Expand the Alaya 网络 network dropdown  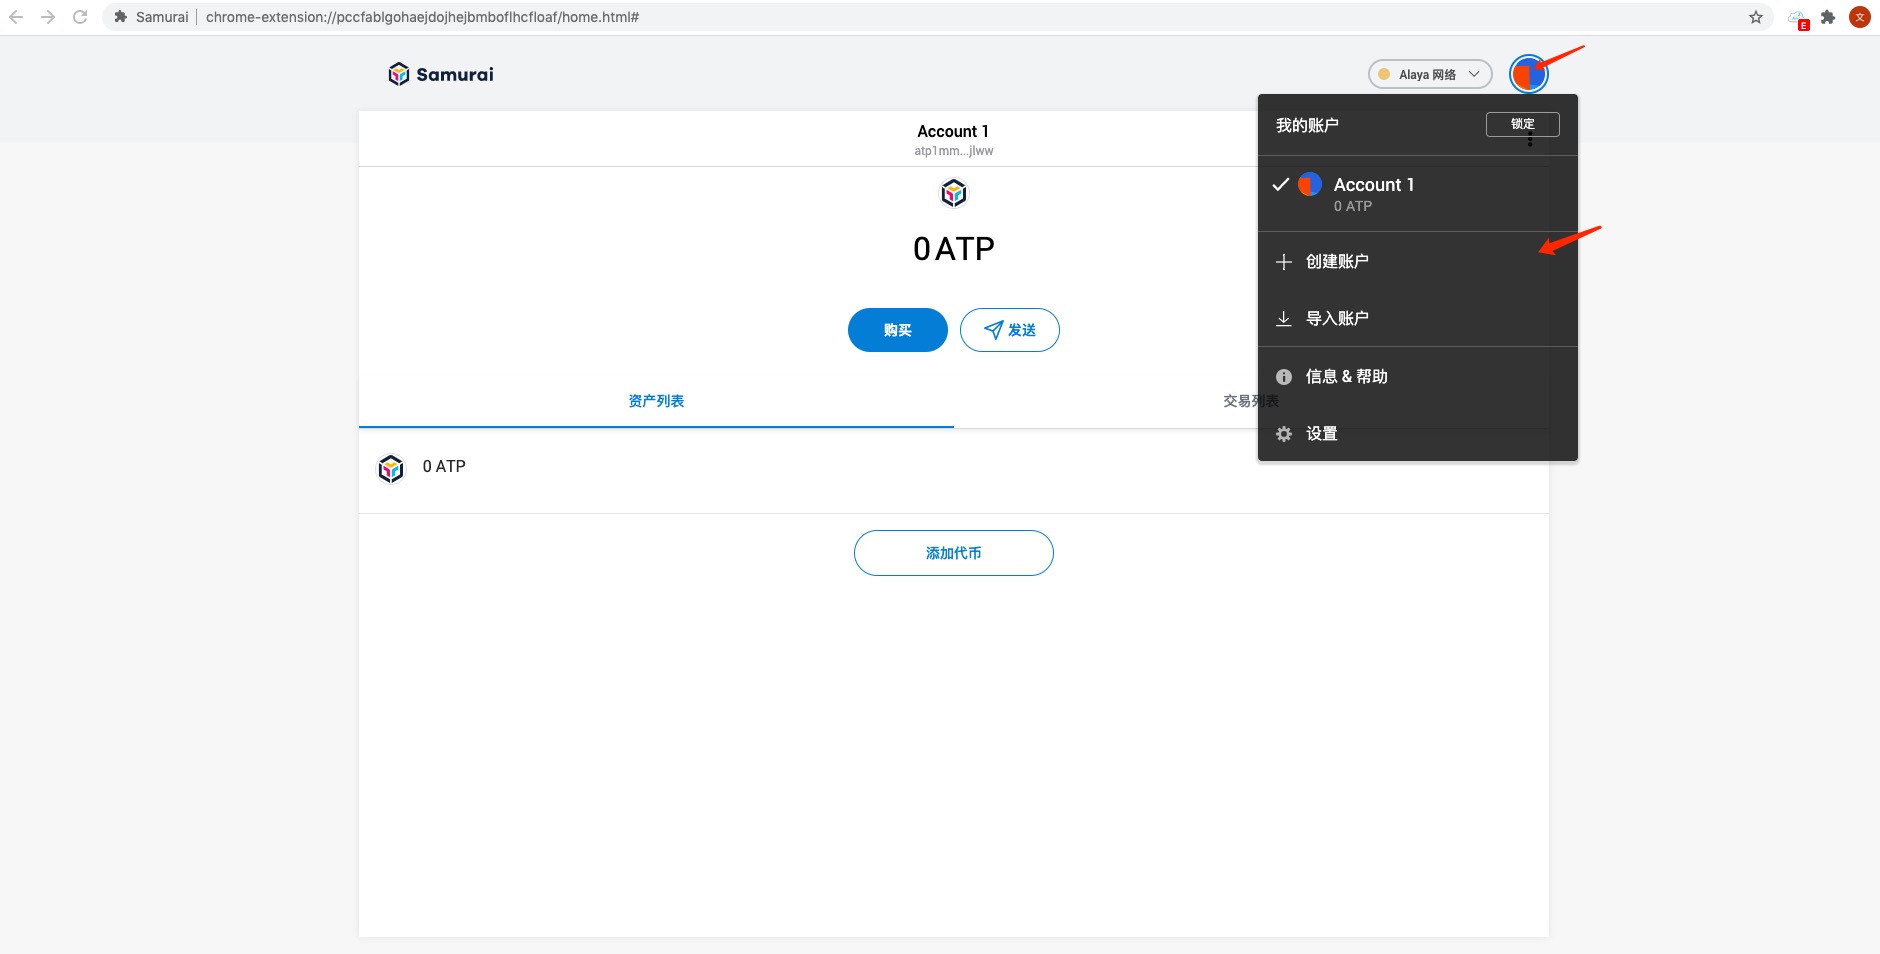coord(1429,74)
